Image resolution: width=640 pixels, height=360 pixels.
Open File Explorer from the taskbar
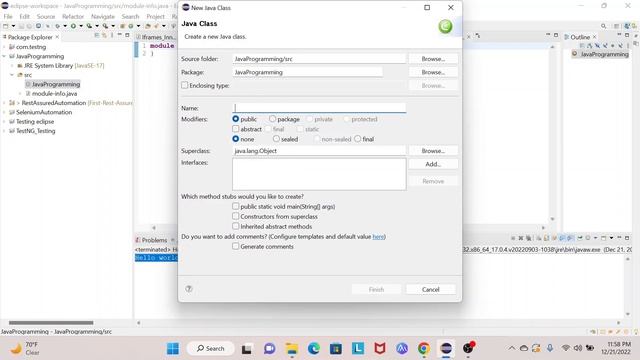point(291,349)
